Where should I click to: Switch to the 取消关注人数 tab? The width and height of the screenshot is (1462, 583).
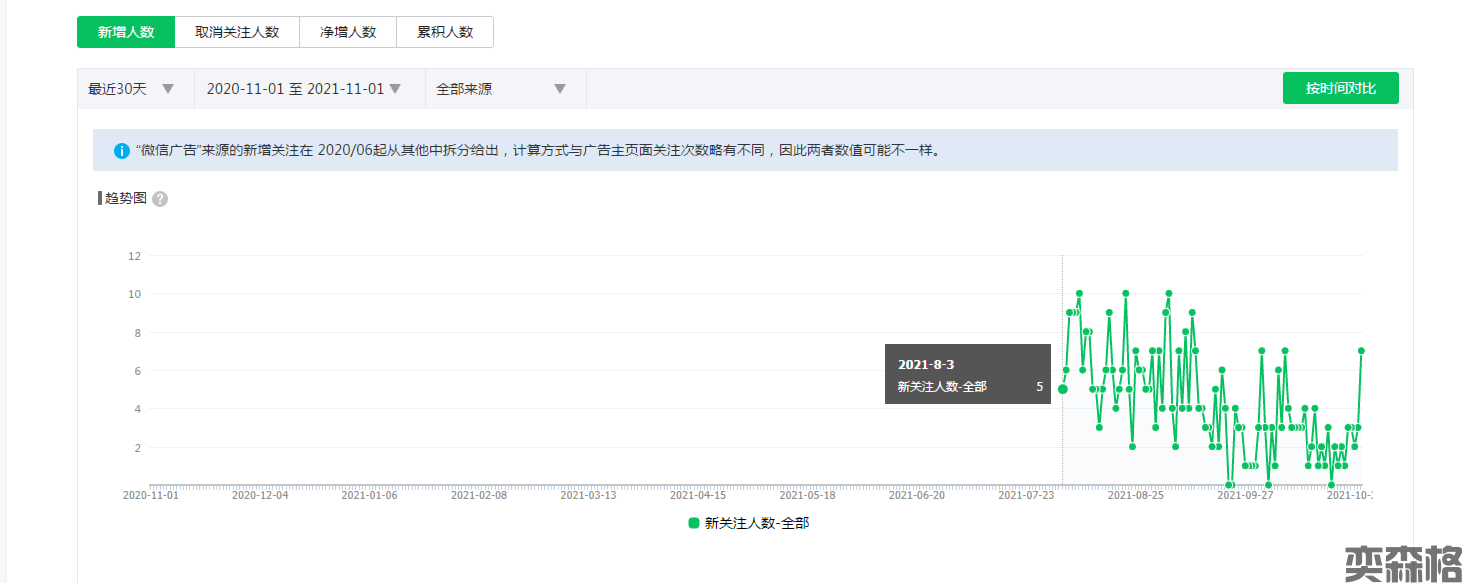pyautogui.click(x=236, y=32)
